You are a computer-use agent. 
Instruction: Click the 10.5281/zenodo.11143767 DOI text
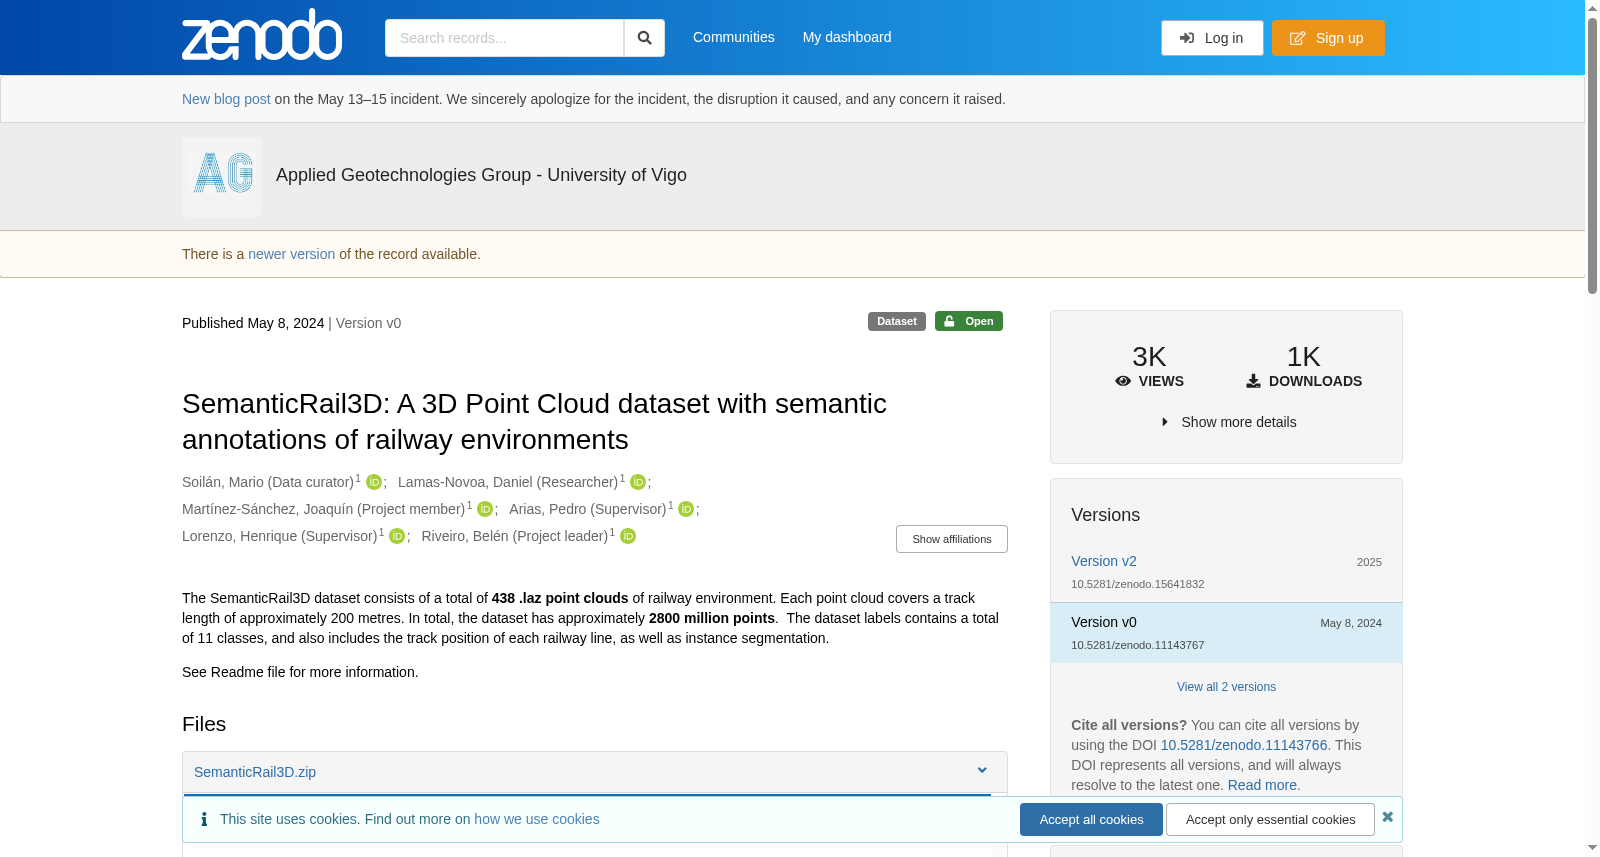click(x=1138, y=645)
